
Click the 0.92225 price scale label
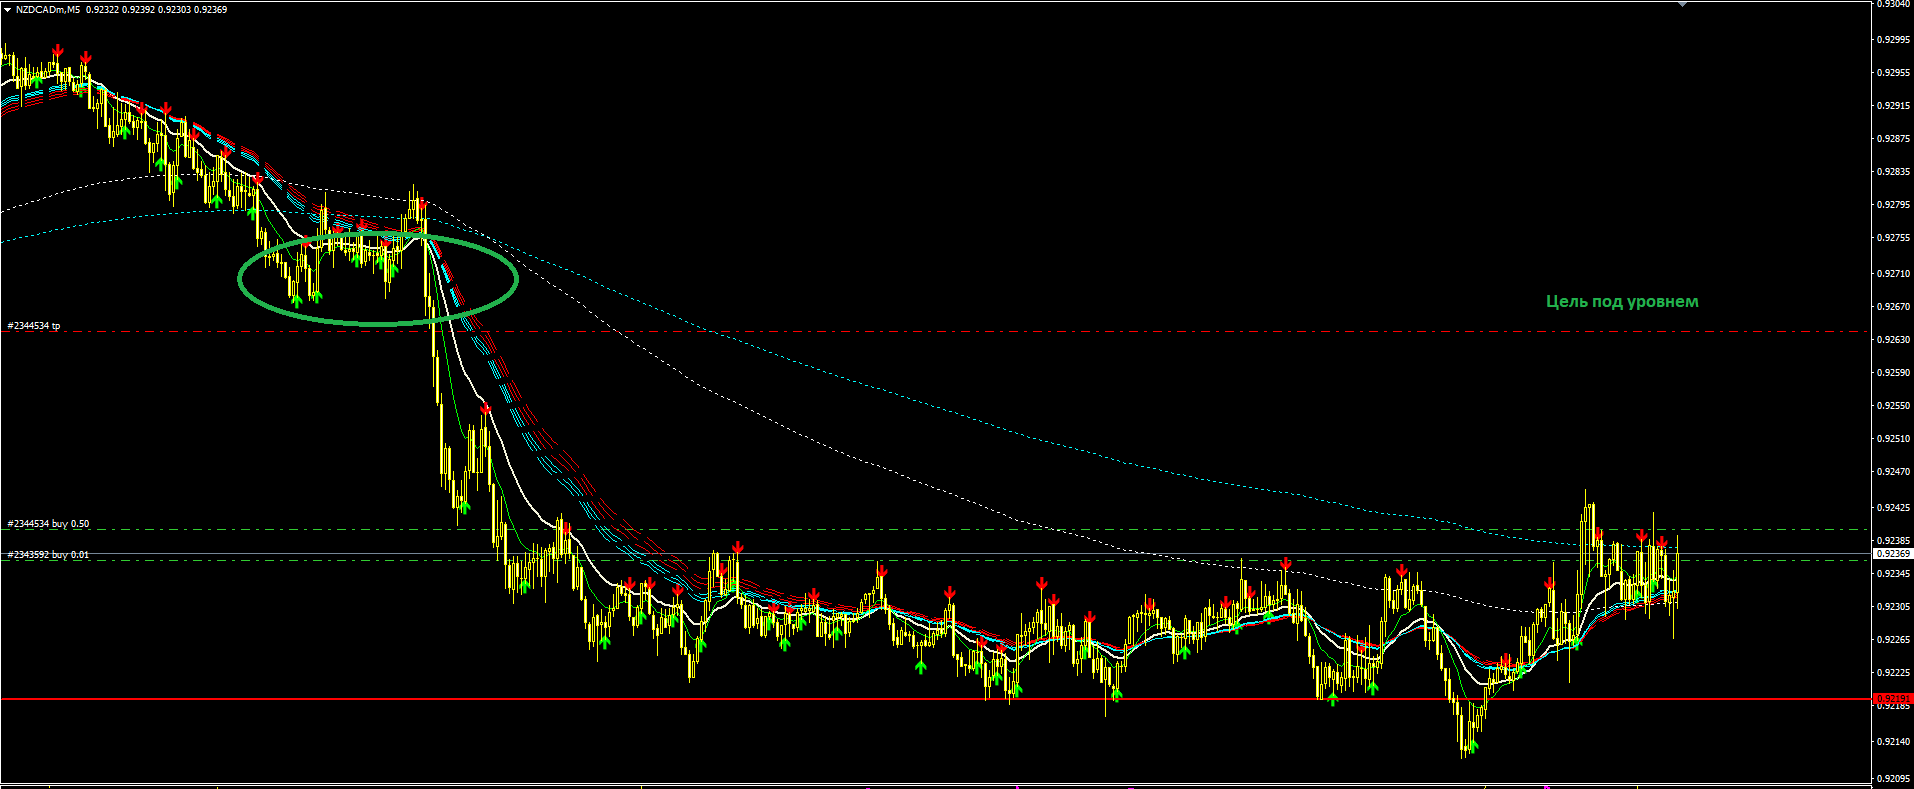coord(1892,673)
